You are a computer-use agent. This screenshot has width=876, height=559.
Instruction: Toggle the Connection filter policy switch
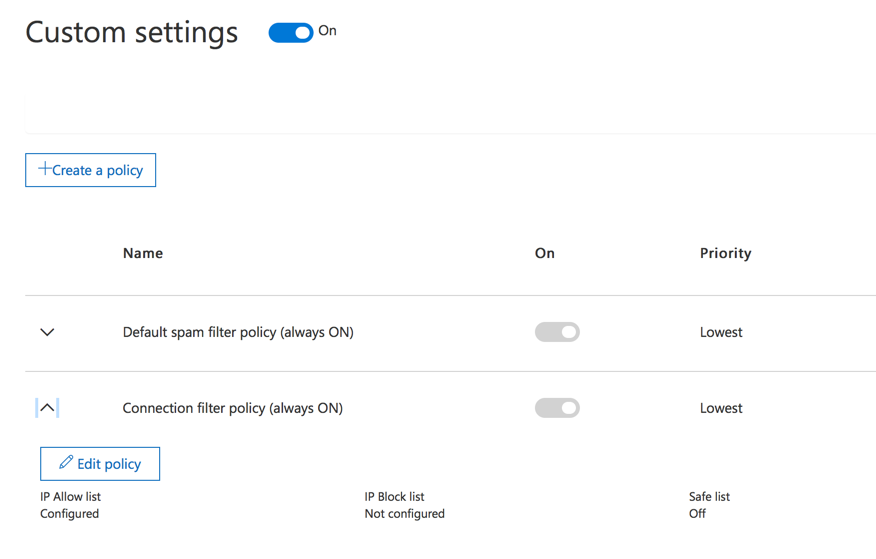(557, 408)
